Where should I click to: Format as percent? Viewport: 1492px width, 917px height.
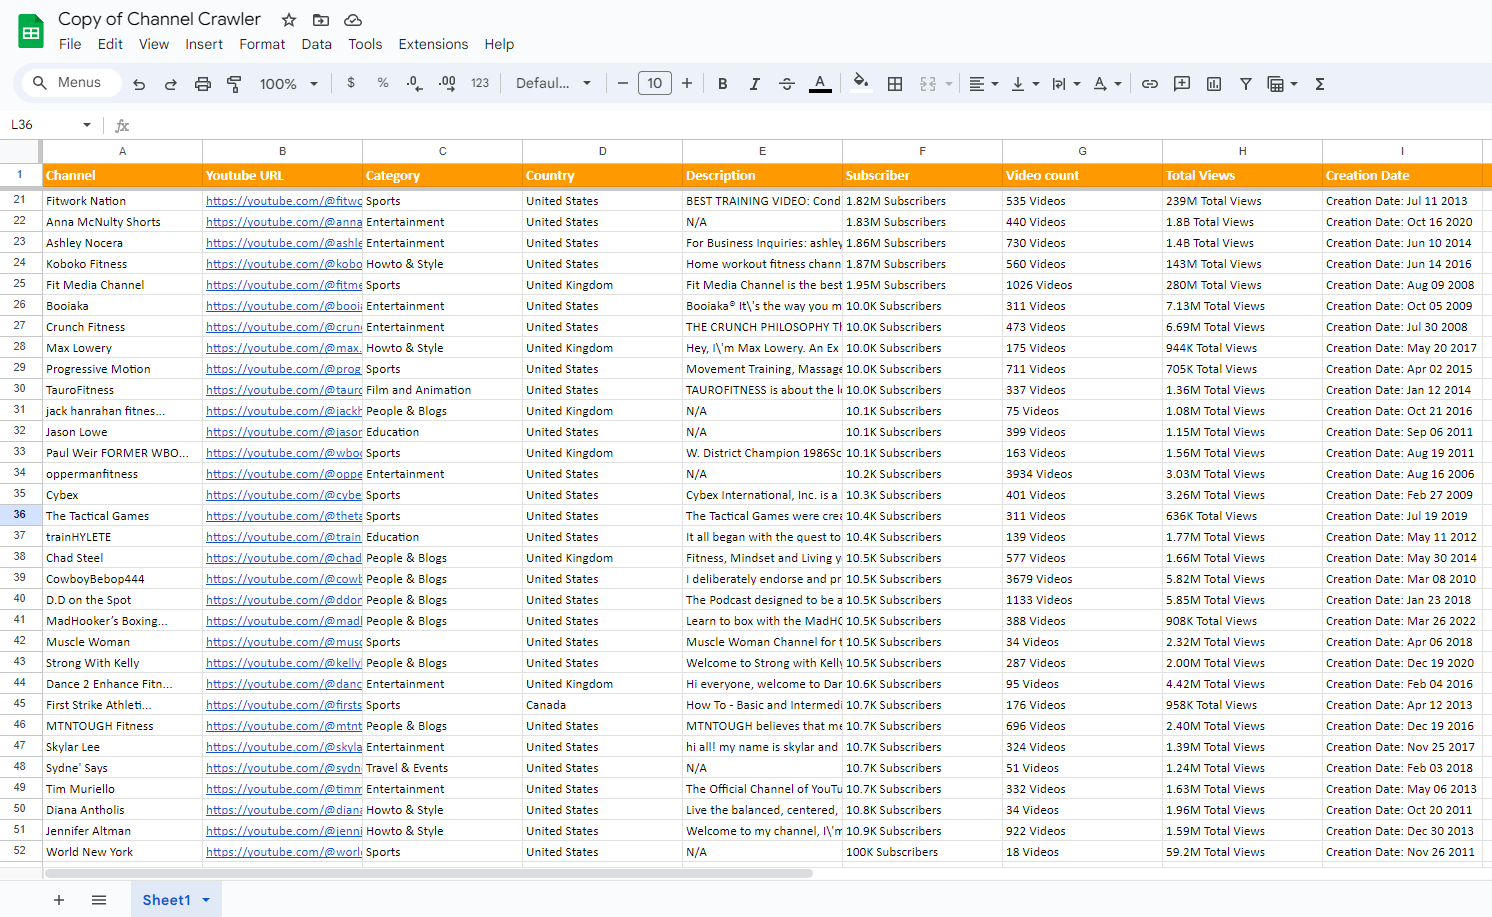[383, 83]
